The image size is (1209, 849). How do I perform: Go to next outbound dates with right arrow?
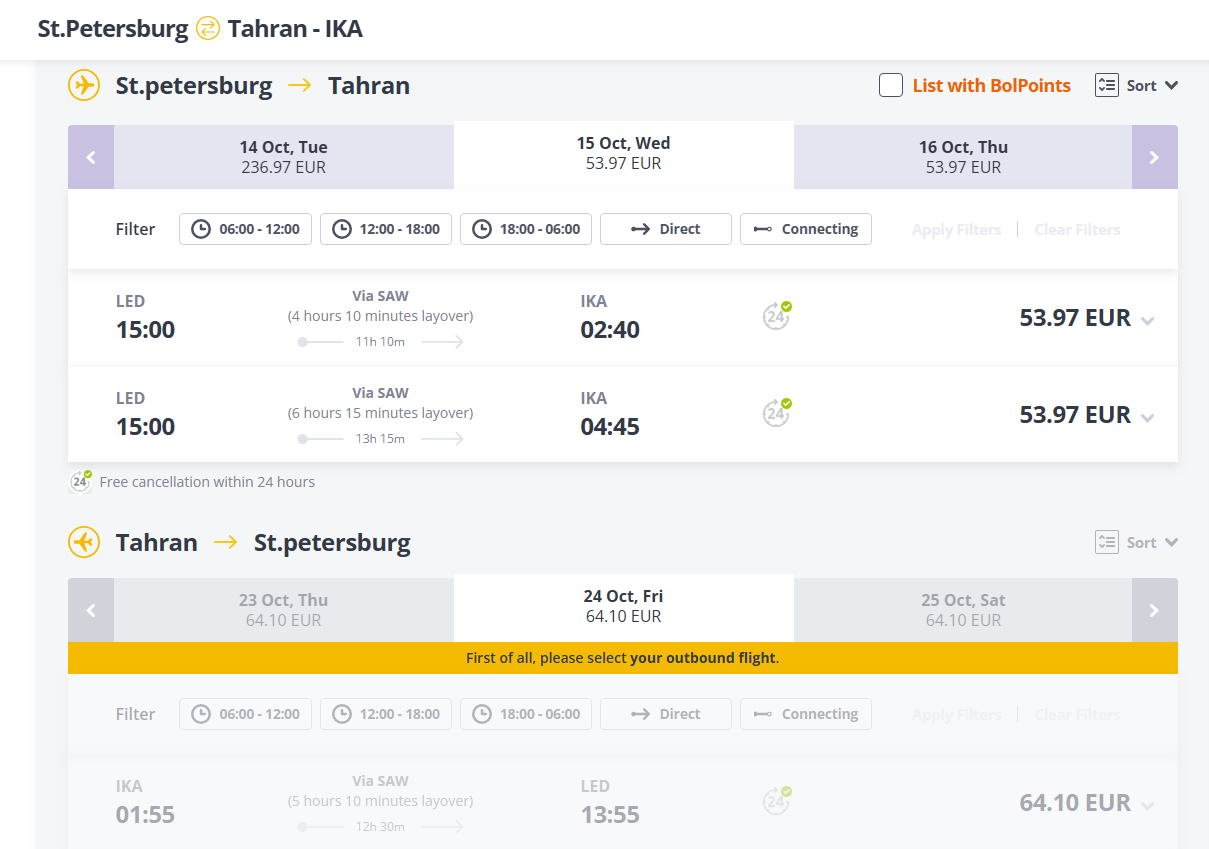click(1155, 157)
